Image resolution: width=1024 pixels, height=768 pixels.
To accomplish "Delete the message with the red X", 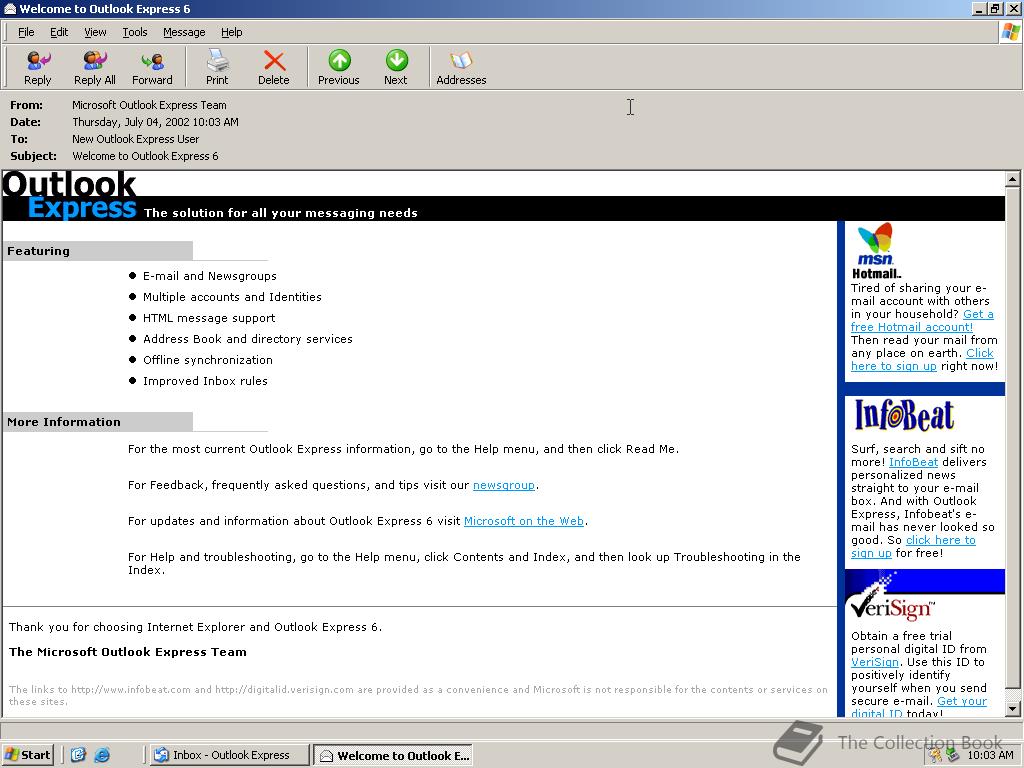I will click(274, 67).
